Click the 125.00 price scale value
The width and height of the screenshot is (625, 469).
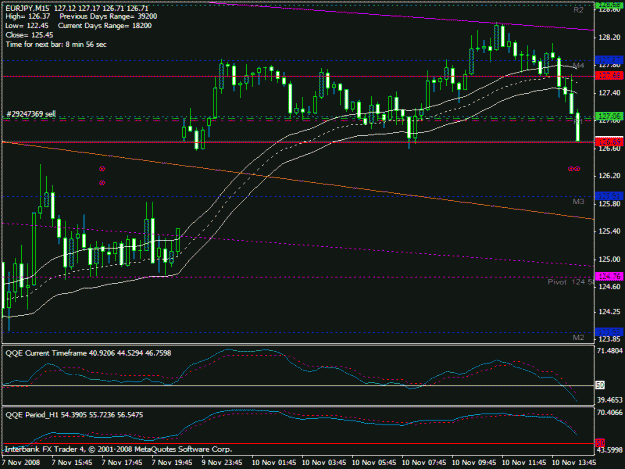(609, 259)
